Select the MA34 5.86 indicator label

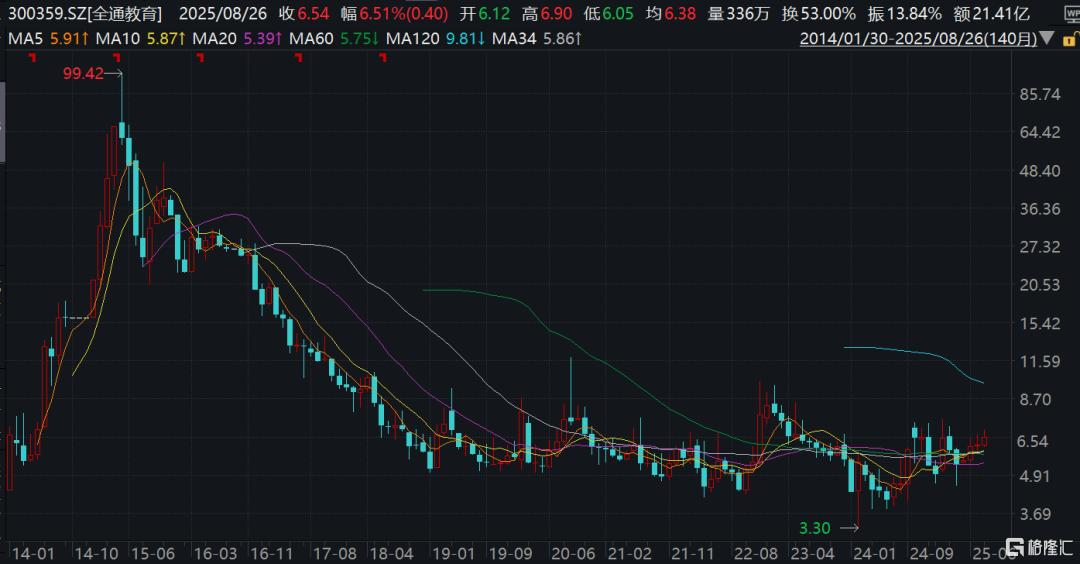pos(537,39)
